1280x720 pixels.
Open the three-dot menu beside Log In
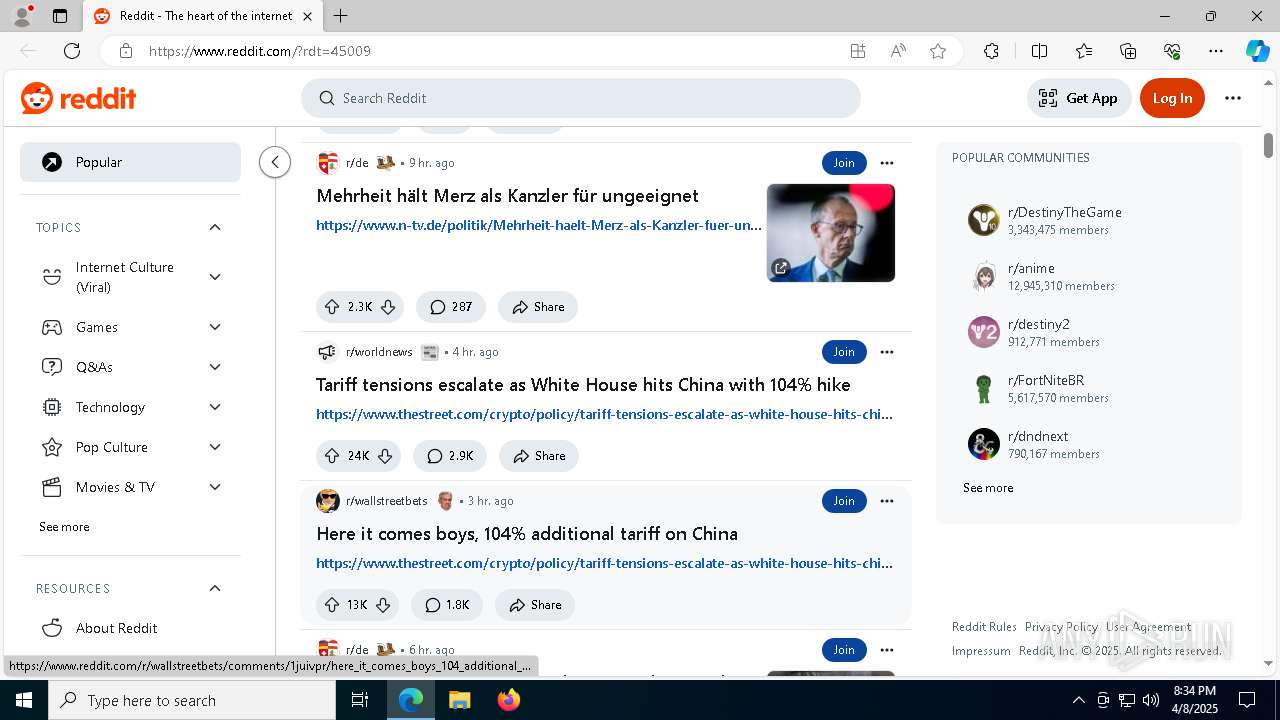pos(1232,98)
